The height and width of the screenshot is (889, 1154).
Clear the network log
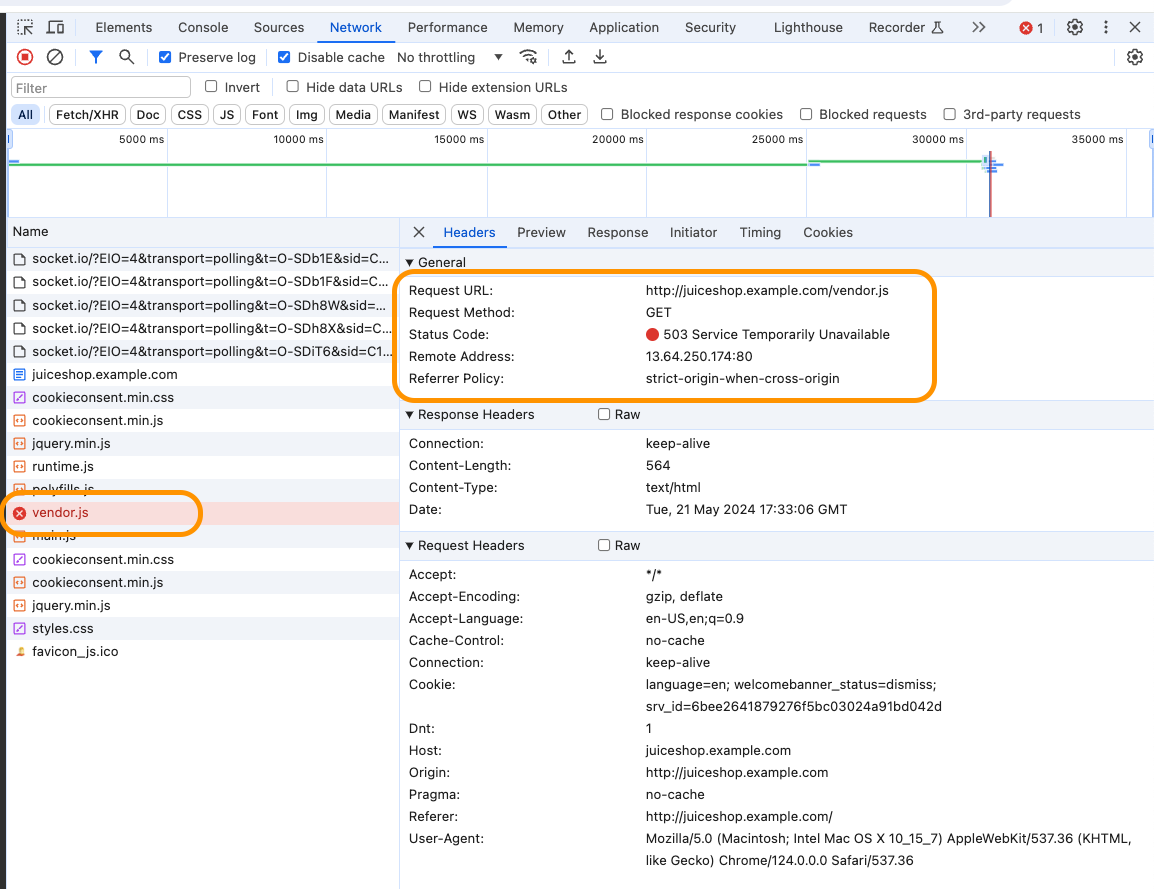click(x=55, y=57)
